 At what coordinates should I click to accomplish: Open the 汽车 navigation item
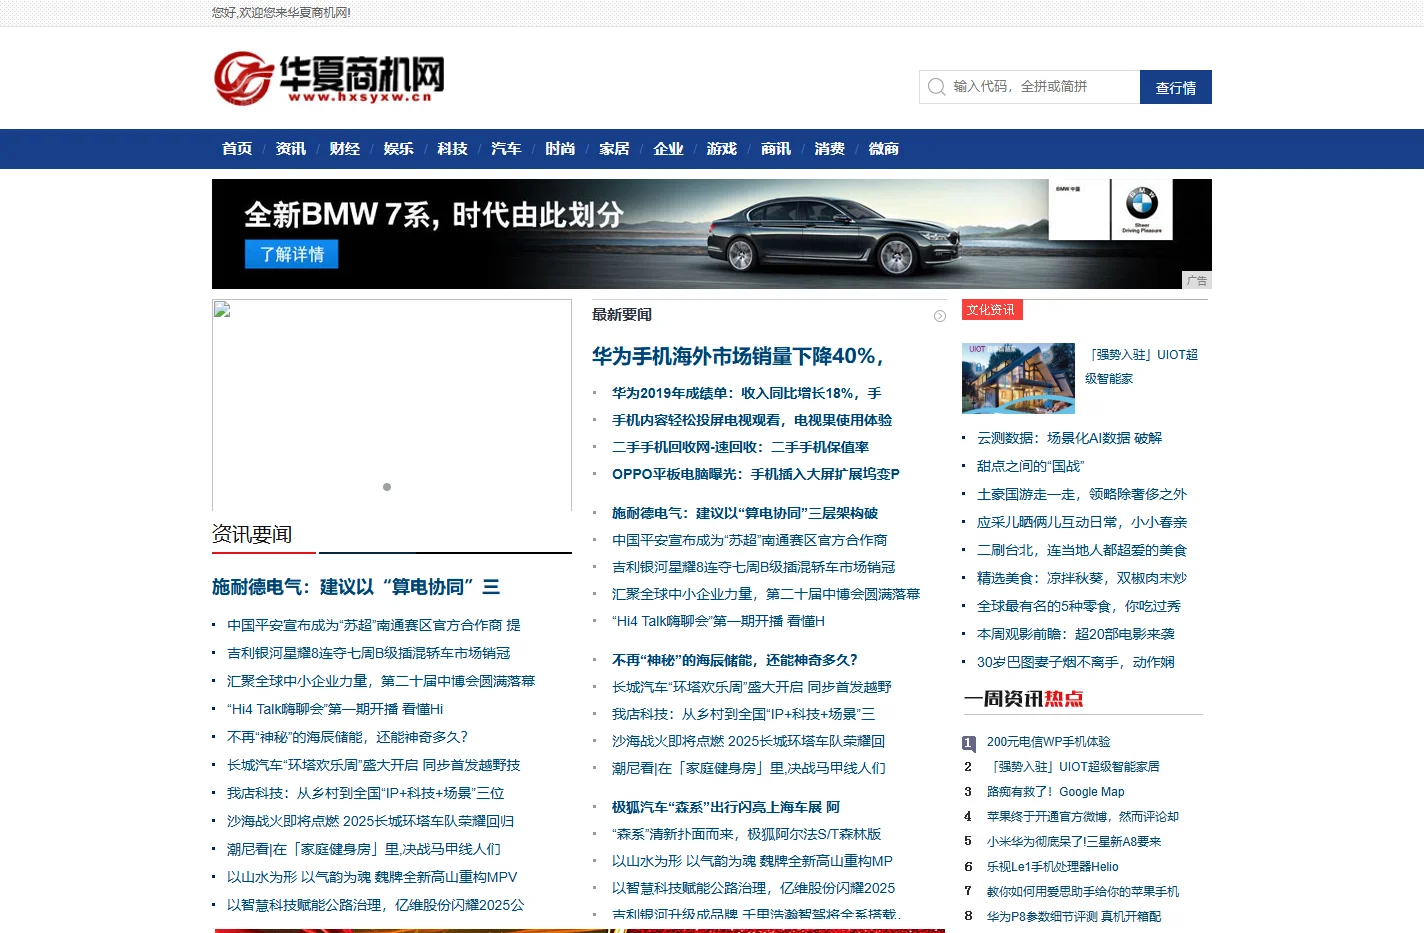pos(506,149)
